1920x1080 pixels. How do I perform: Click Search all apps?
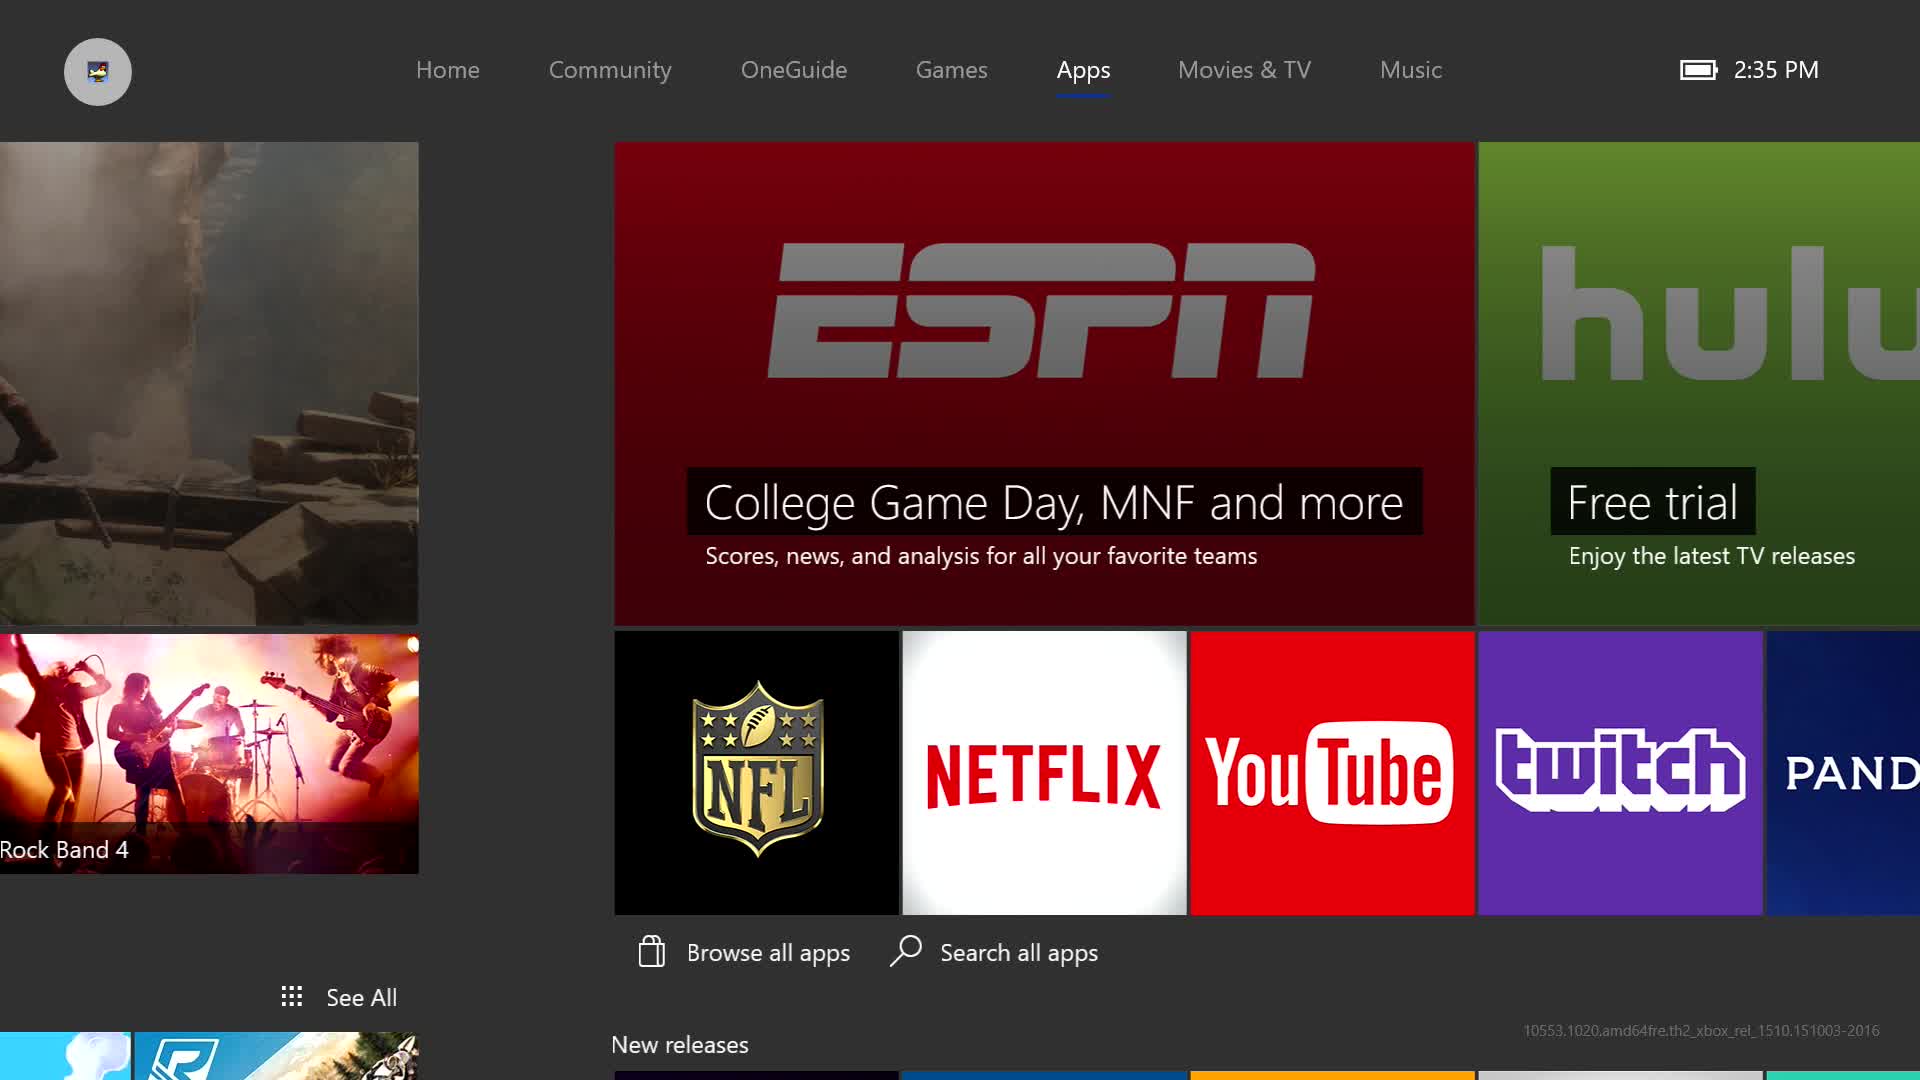(1019, 953)
